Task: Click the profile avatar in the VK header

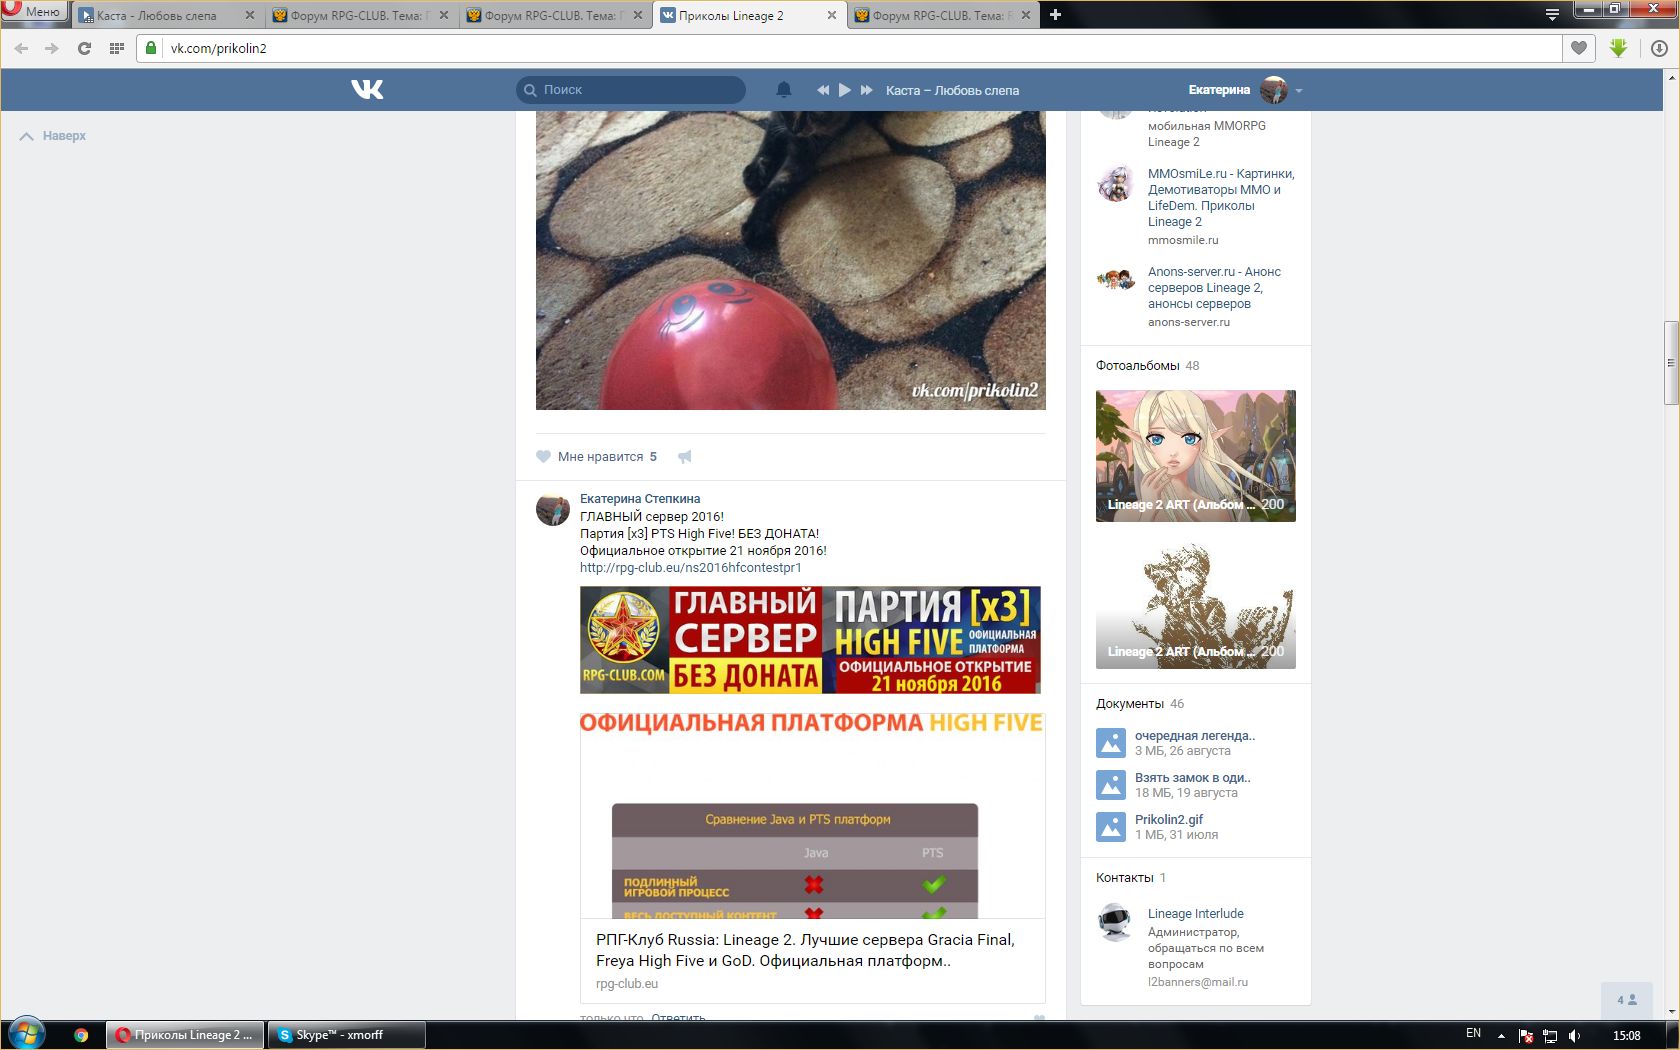Action: [x=1274, y=90]
